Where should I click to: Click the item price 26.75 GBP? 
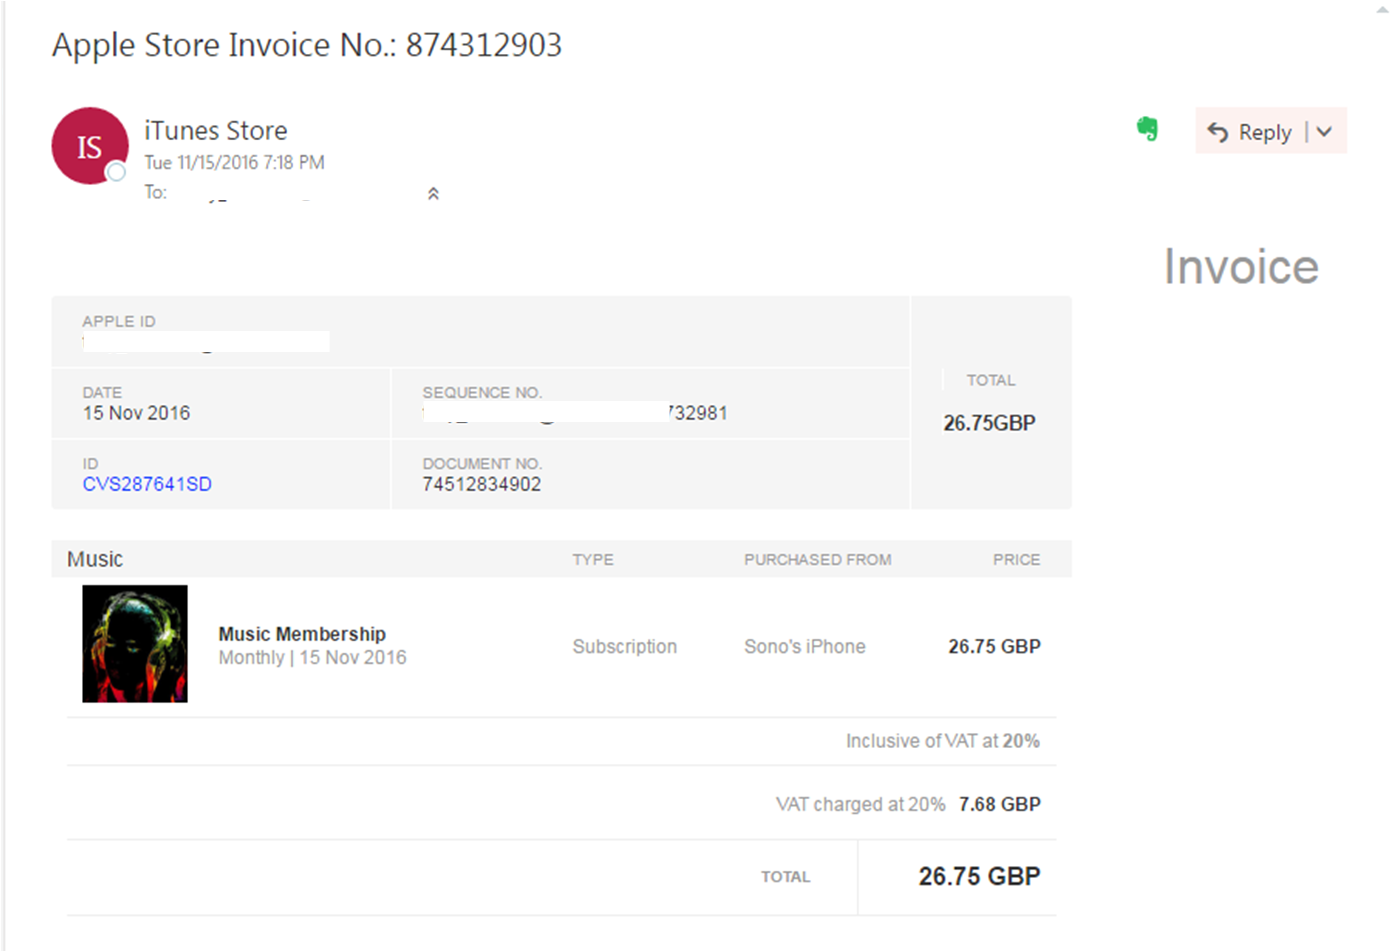[994, 647]
